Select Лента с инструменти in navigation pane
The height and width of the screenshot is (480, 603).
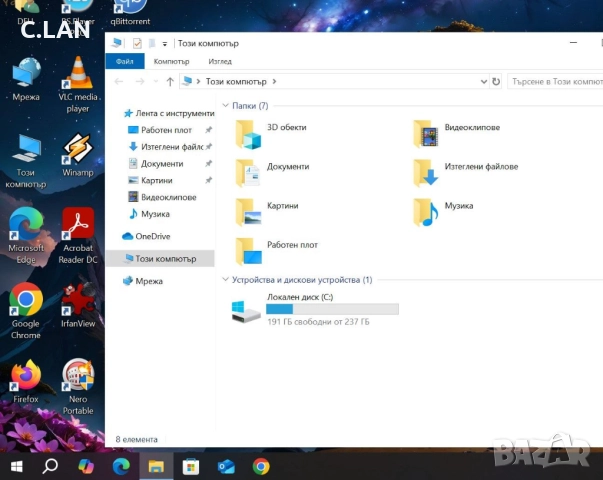(x=169, y=113)
